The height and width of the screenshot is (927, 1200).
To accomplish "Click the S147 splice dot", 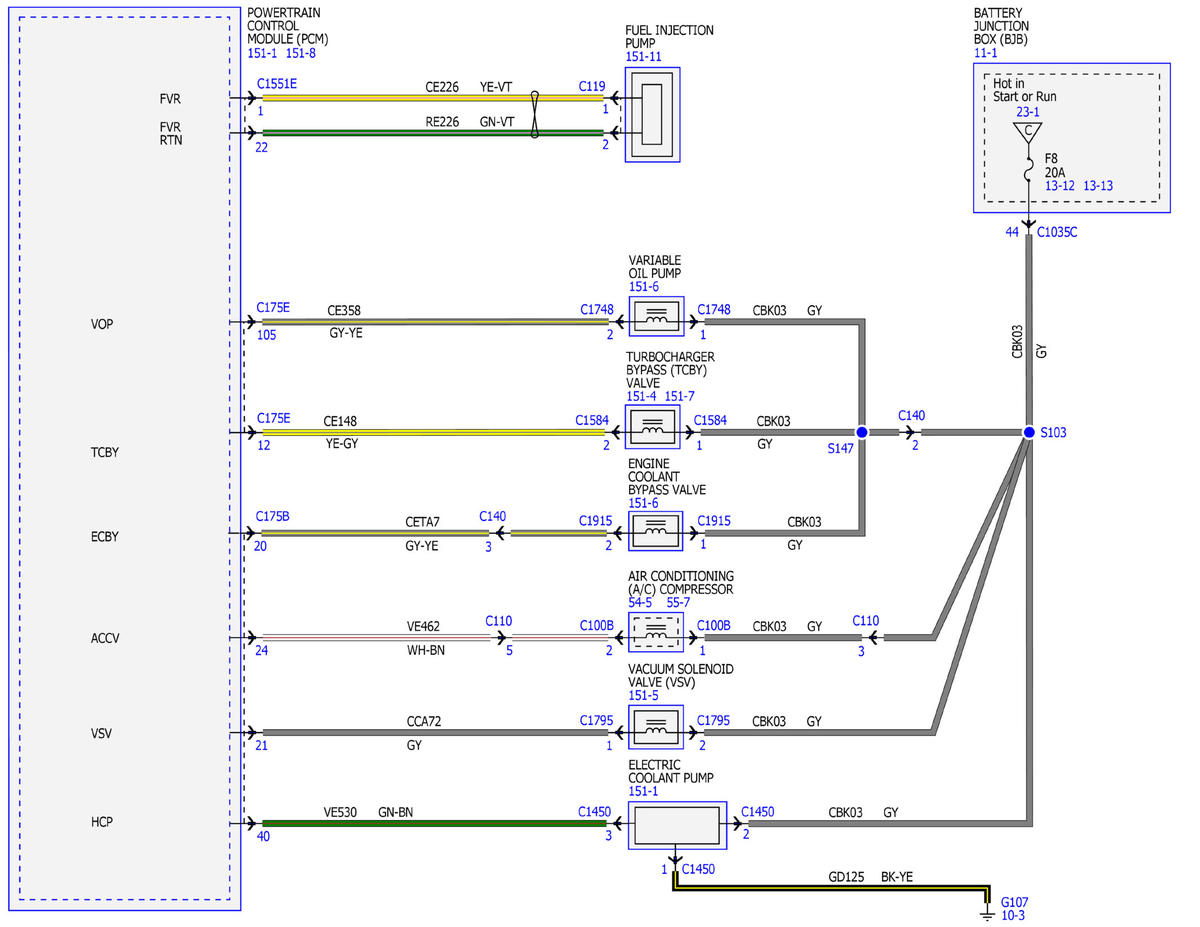I will 862,432.
